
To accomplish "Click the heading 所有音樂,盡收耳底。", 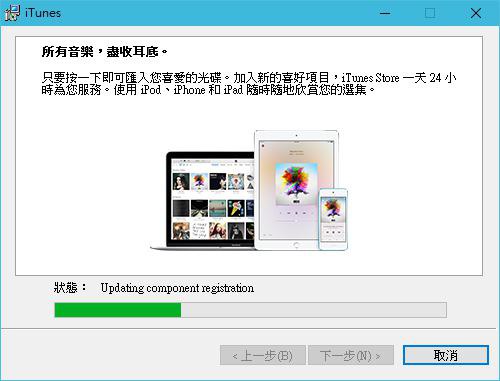I will click(105, 52).
